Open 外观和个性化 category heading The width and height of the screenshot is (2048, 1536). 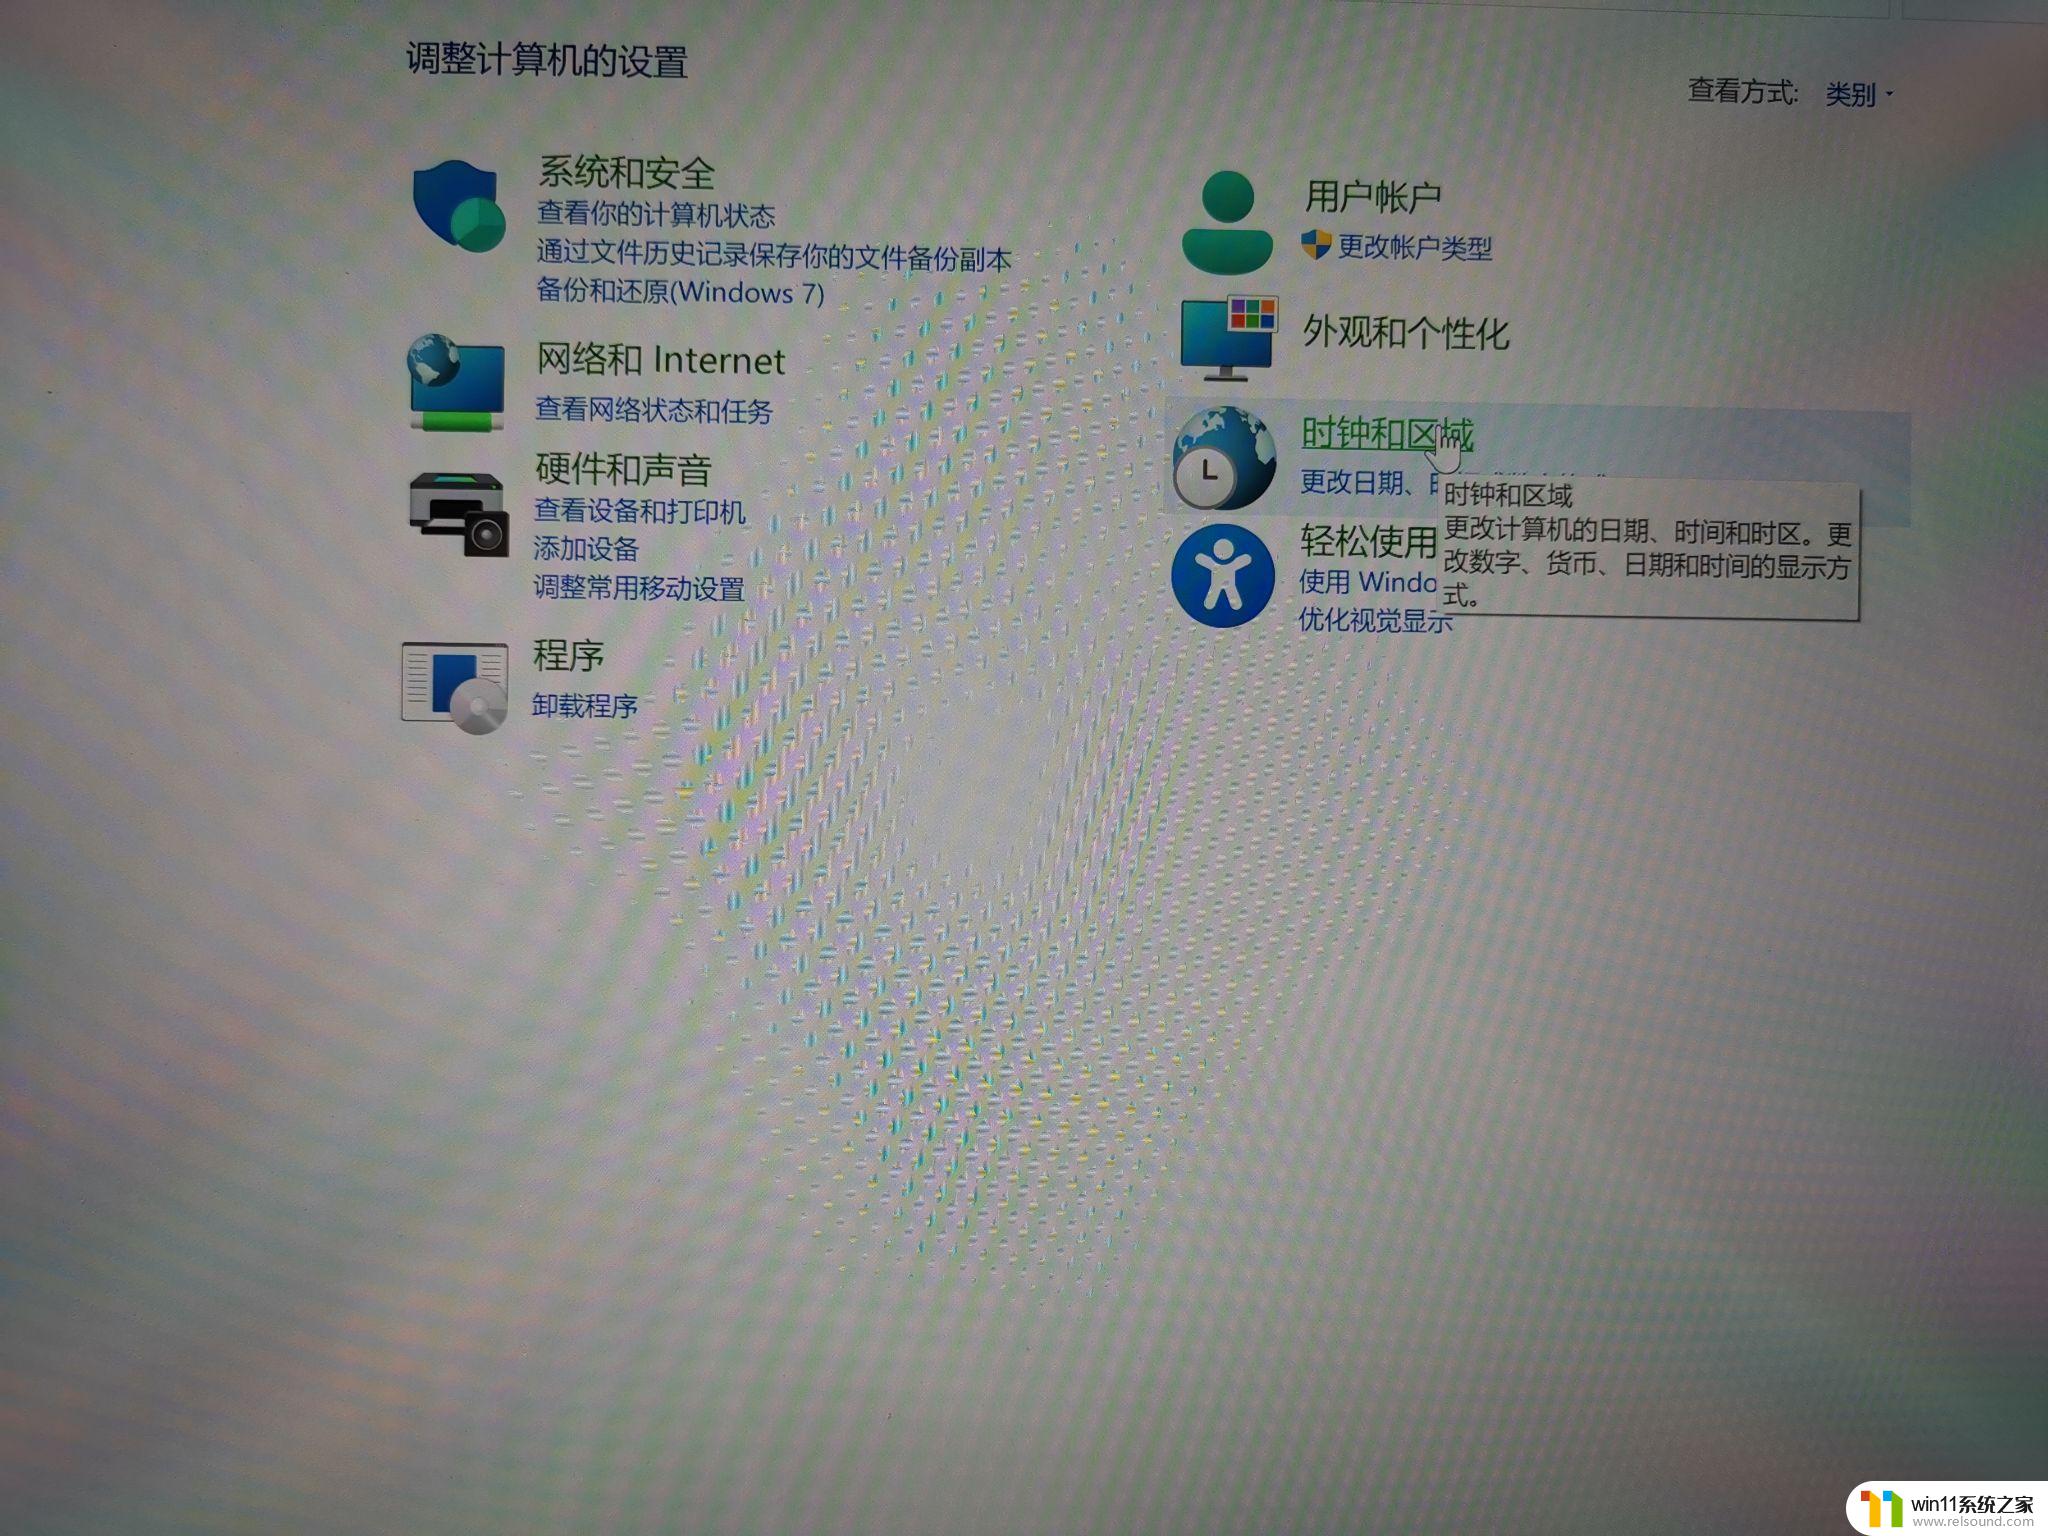point(1405,332)
